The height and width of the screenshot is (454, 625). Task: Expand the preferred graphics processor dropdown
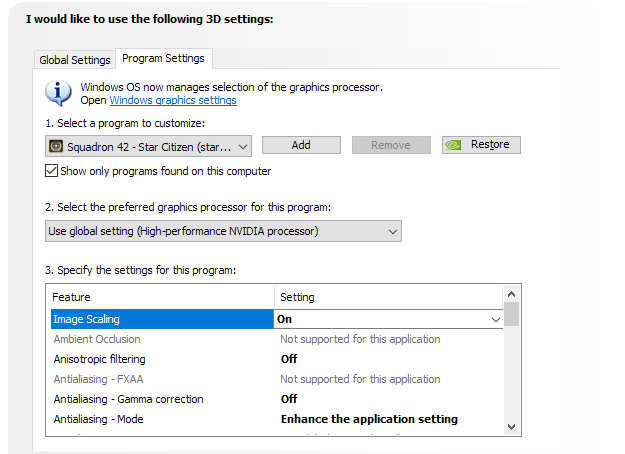(224, 232)
